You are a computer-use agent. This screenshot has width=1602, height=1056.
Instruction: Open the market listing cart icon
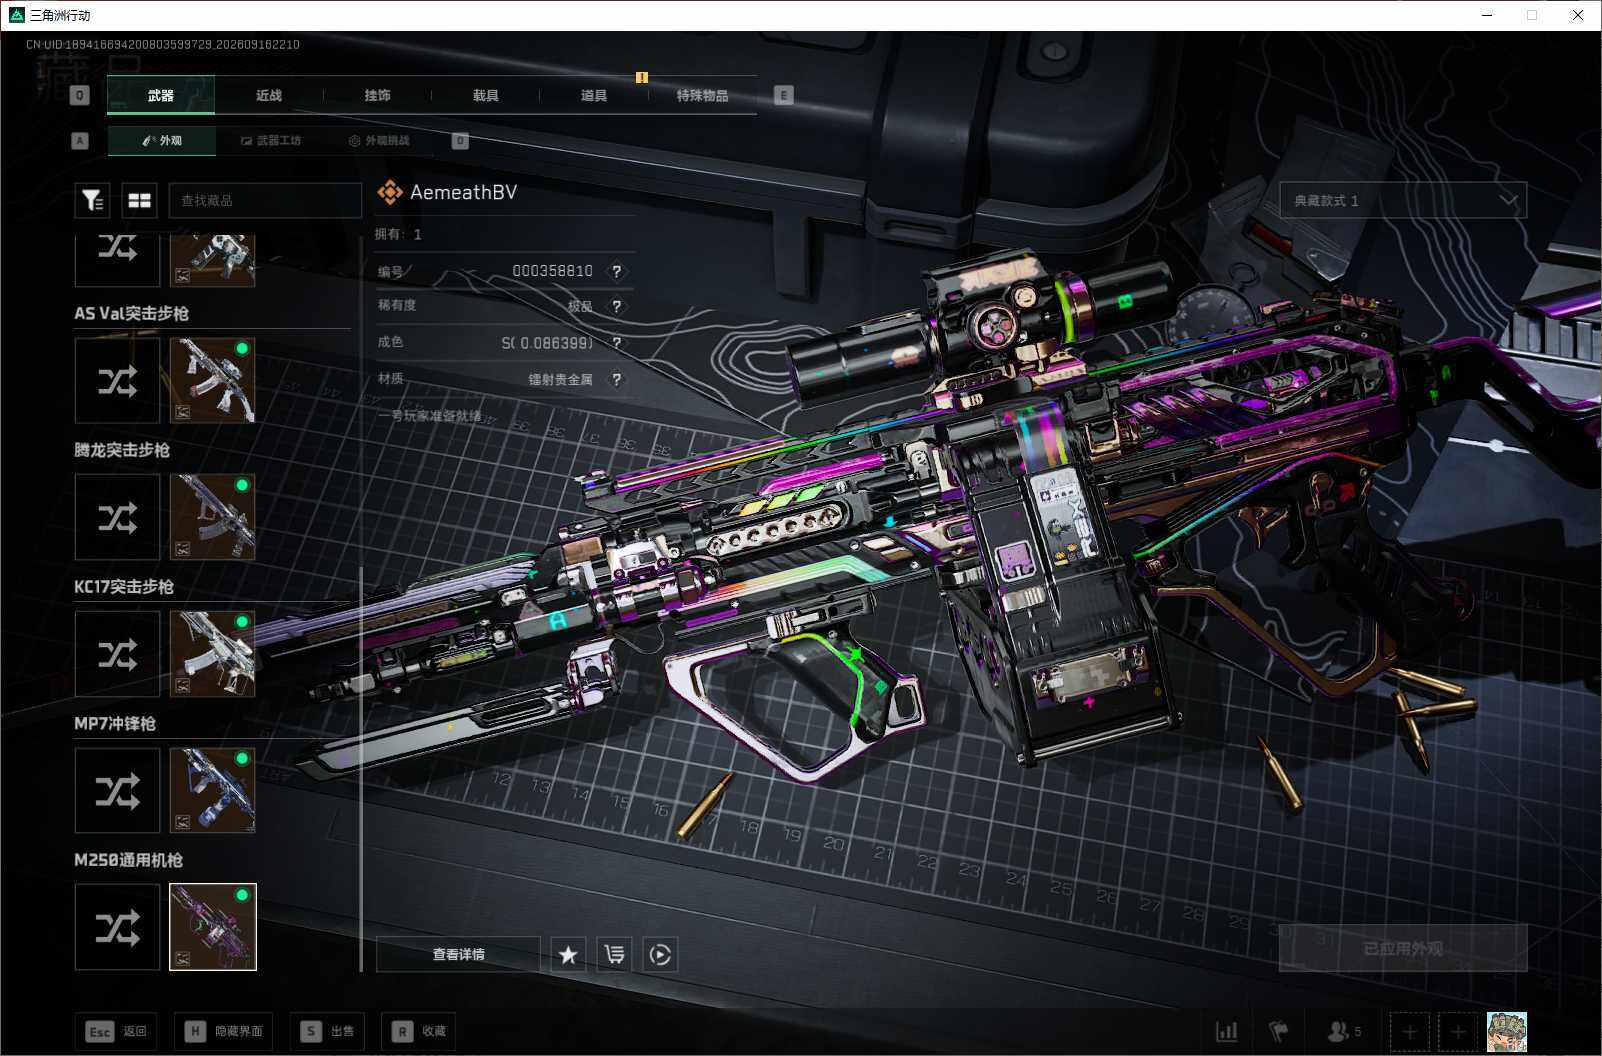pyautogui.click(x=614, y=955)
